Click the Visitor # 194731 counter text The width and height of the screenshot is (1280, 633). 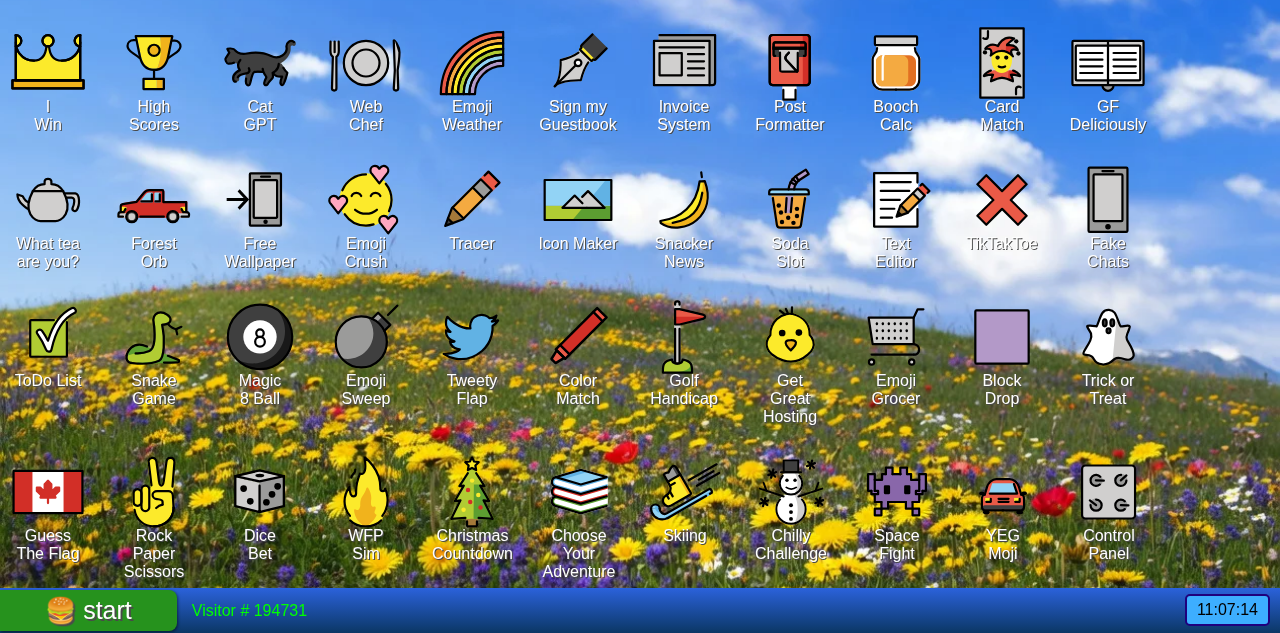pyautogui.click(x=249, y=610)
